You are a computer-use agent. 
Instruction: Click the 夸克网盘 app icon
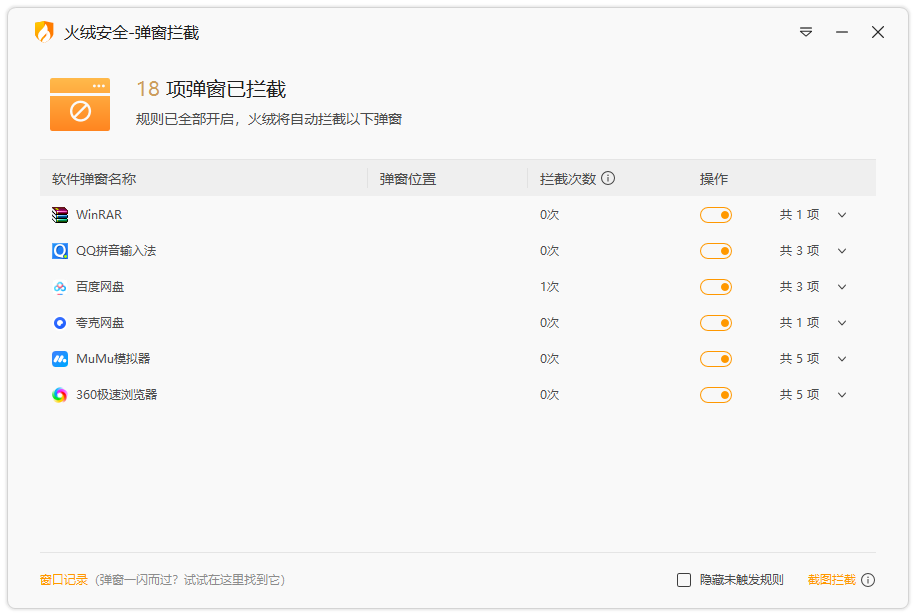[58, 322]
